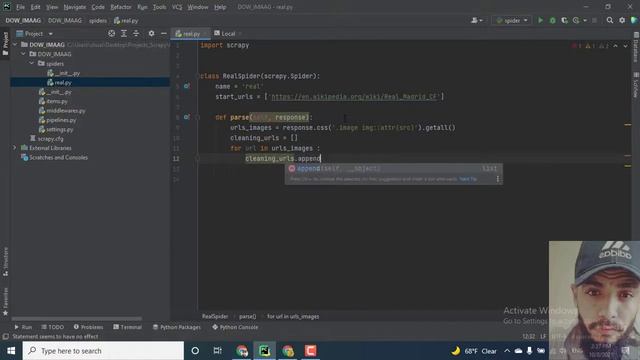Screen dimensions: 640x360
Task: Click the Profile run icon in the toolbar
Action: [x=576, y=20]
